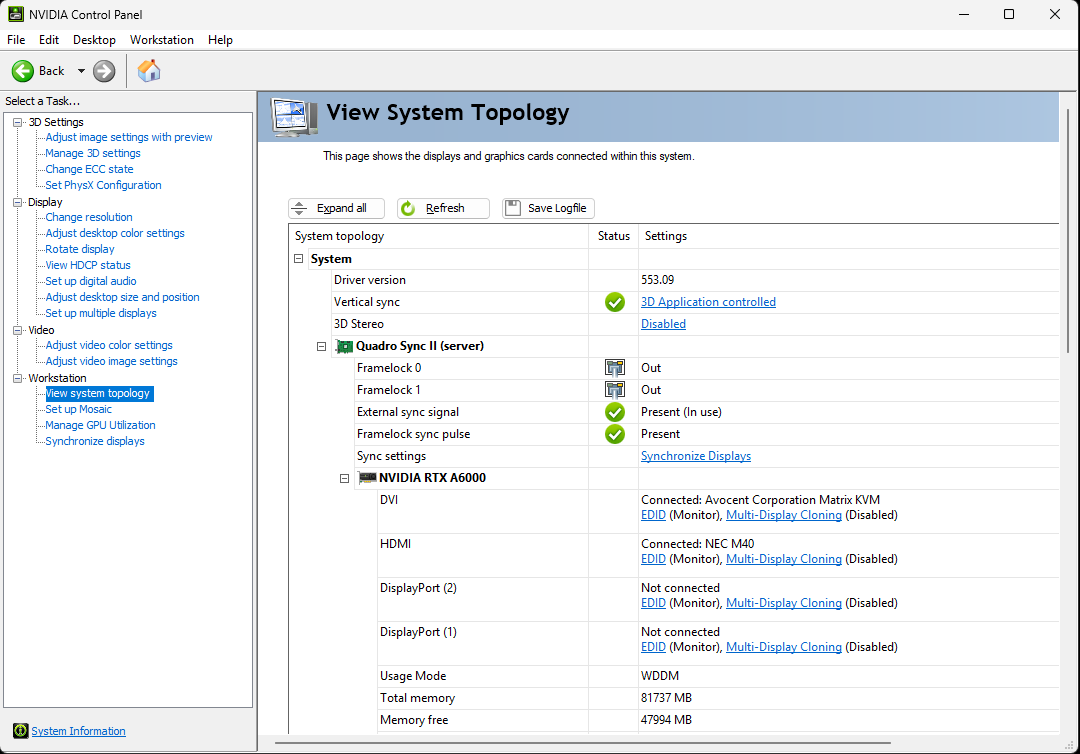Open the Help menu
1080x754 pixels.
pyautogui.click(x=220, y=40)
